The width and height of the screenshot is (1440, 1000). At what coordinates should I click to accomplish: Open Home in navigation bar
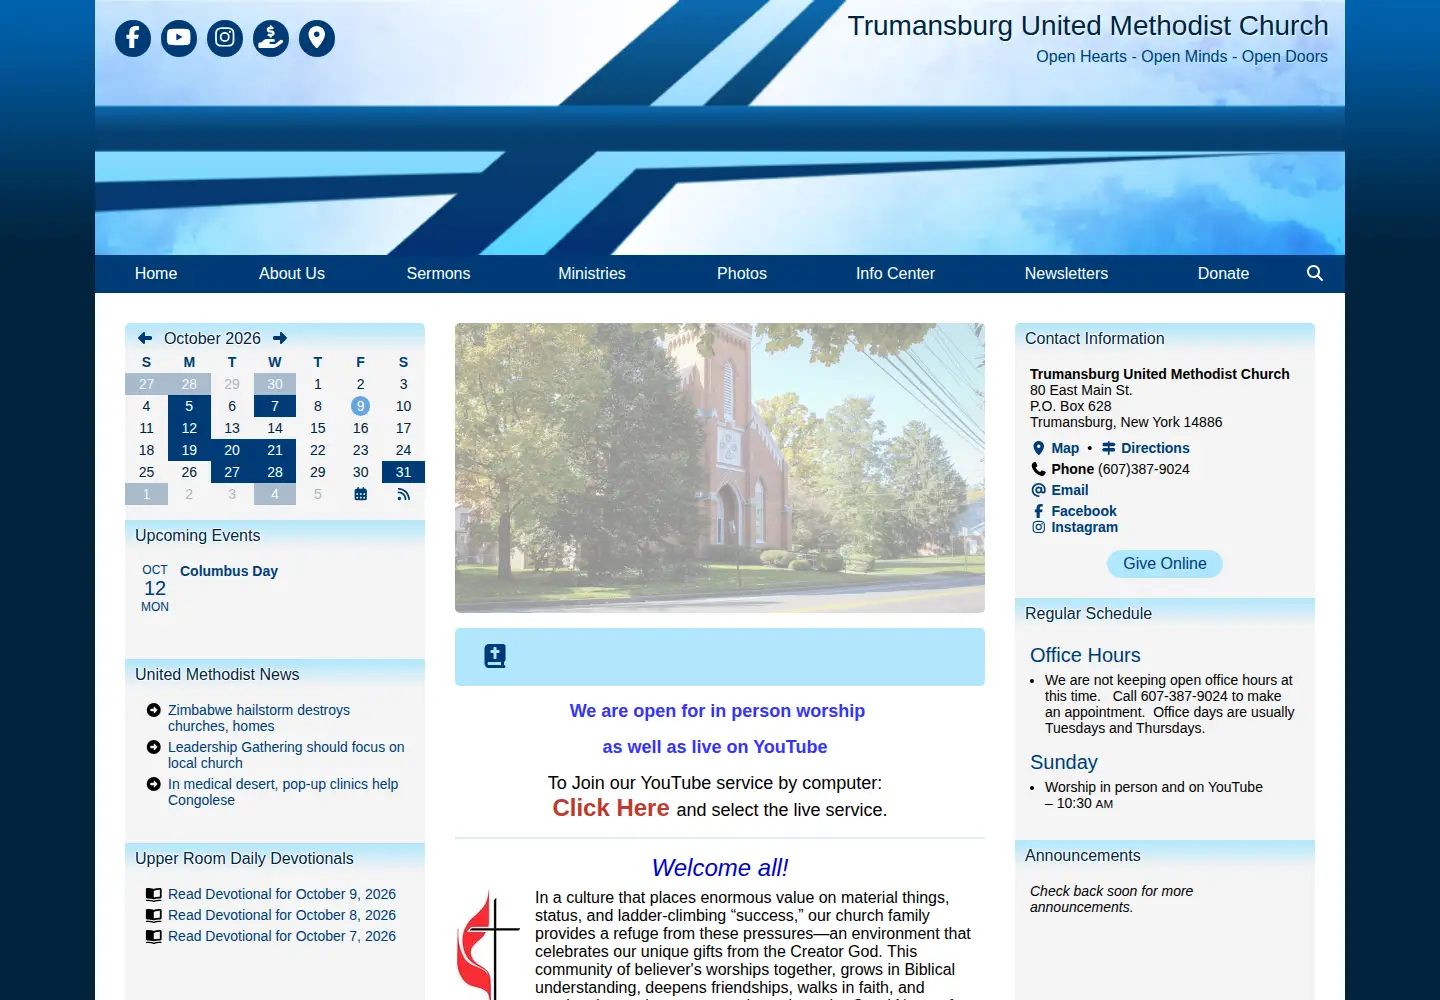[156, 273]
